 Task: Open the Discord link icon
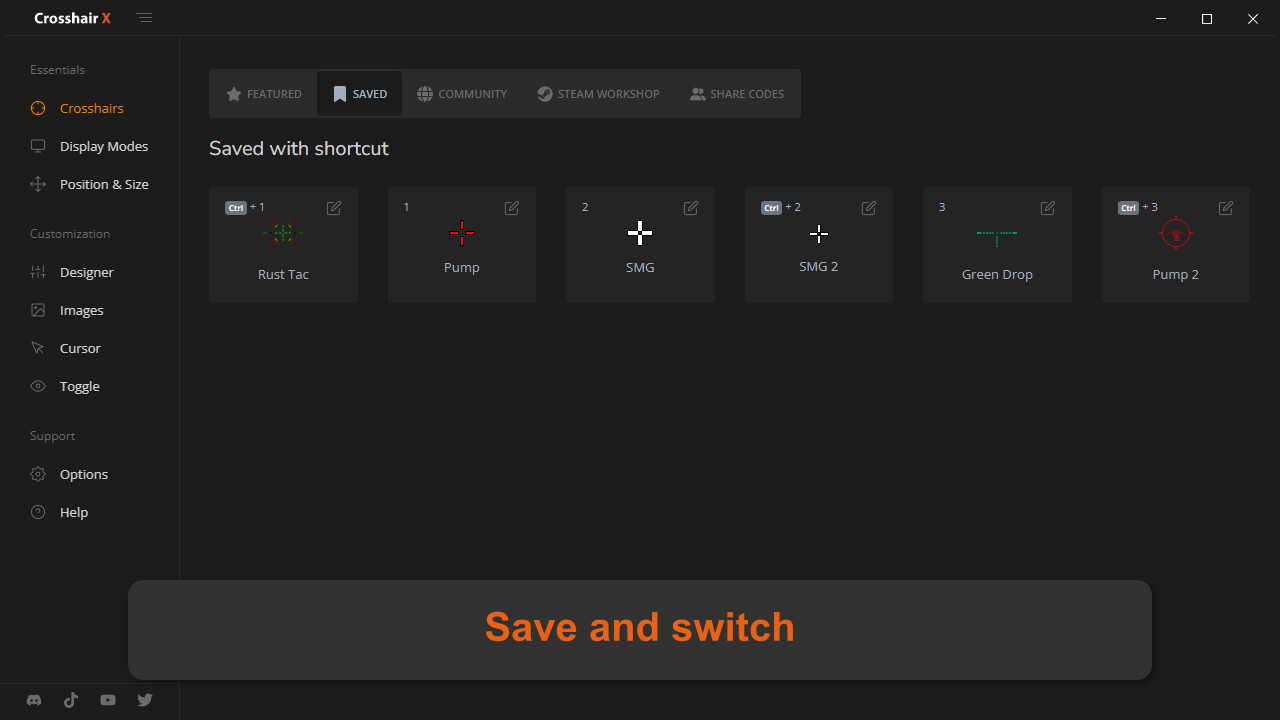(x=34, y=700)
